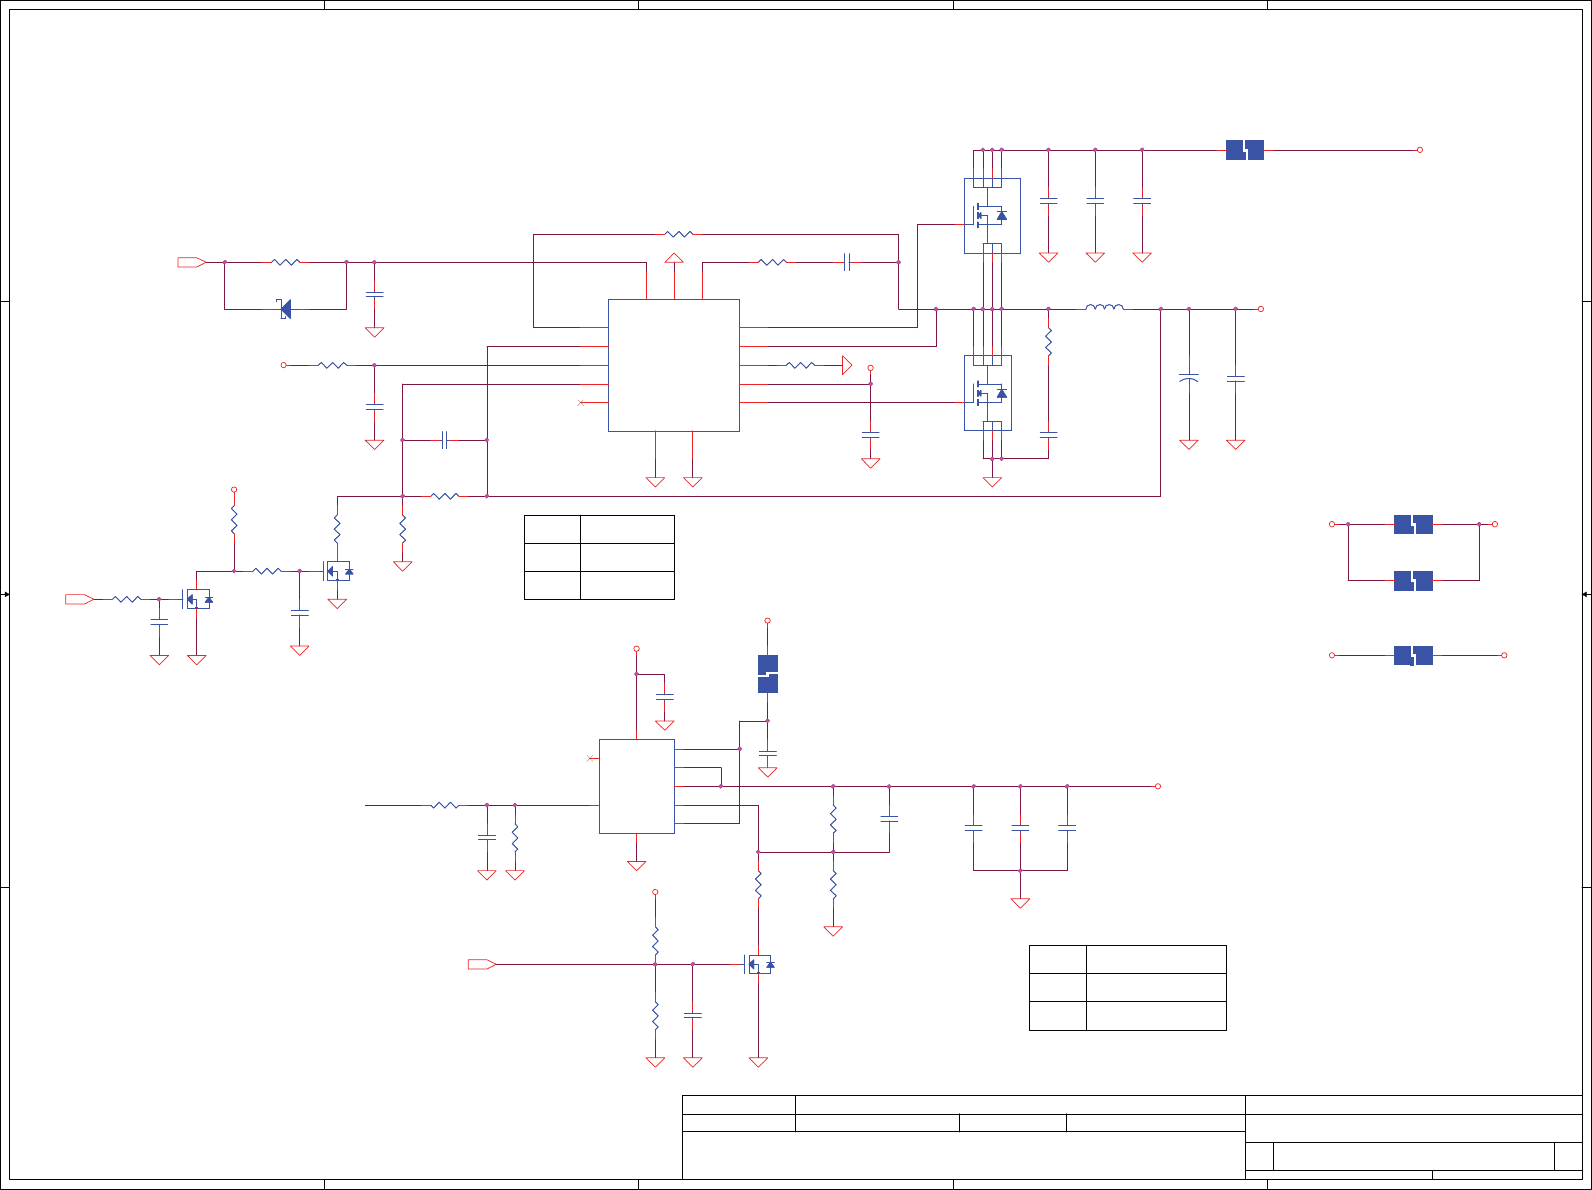Click the standalone jumper below the parallel pair
The height and width of the screenshot is (1190, 1592).
pyautogui.click(x=1413, y=655)
